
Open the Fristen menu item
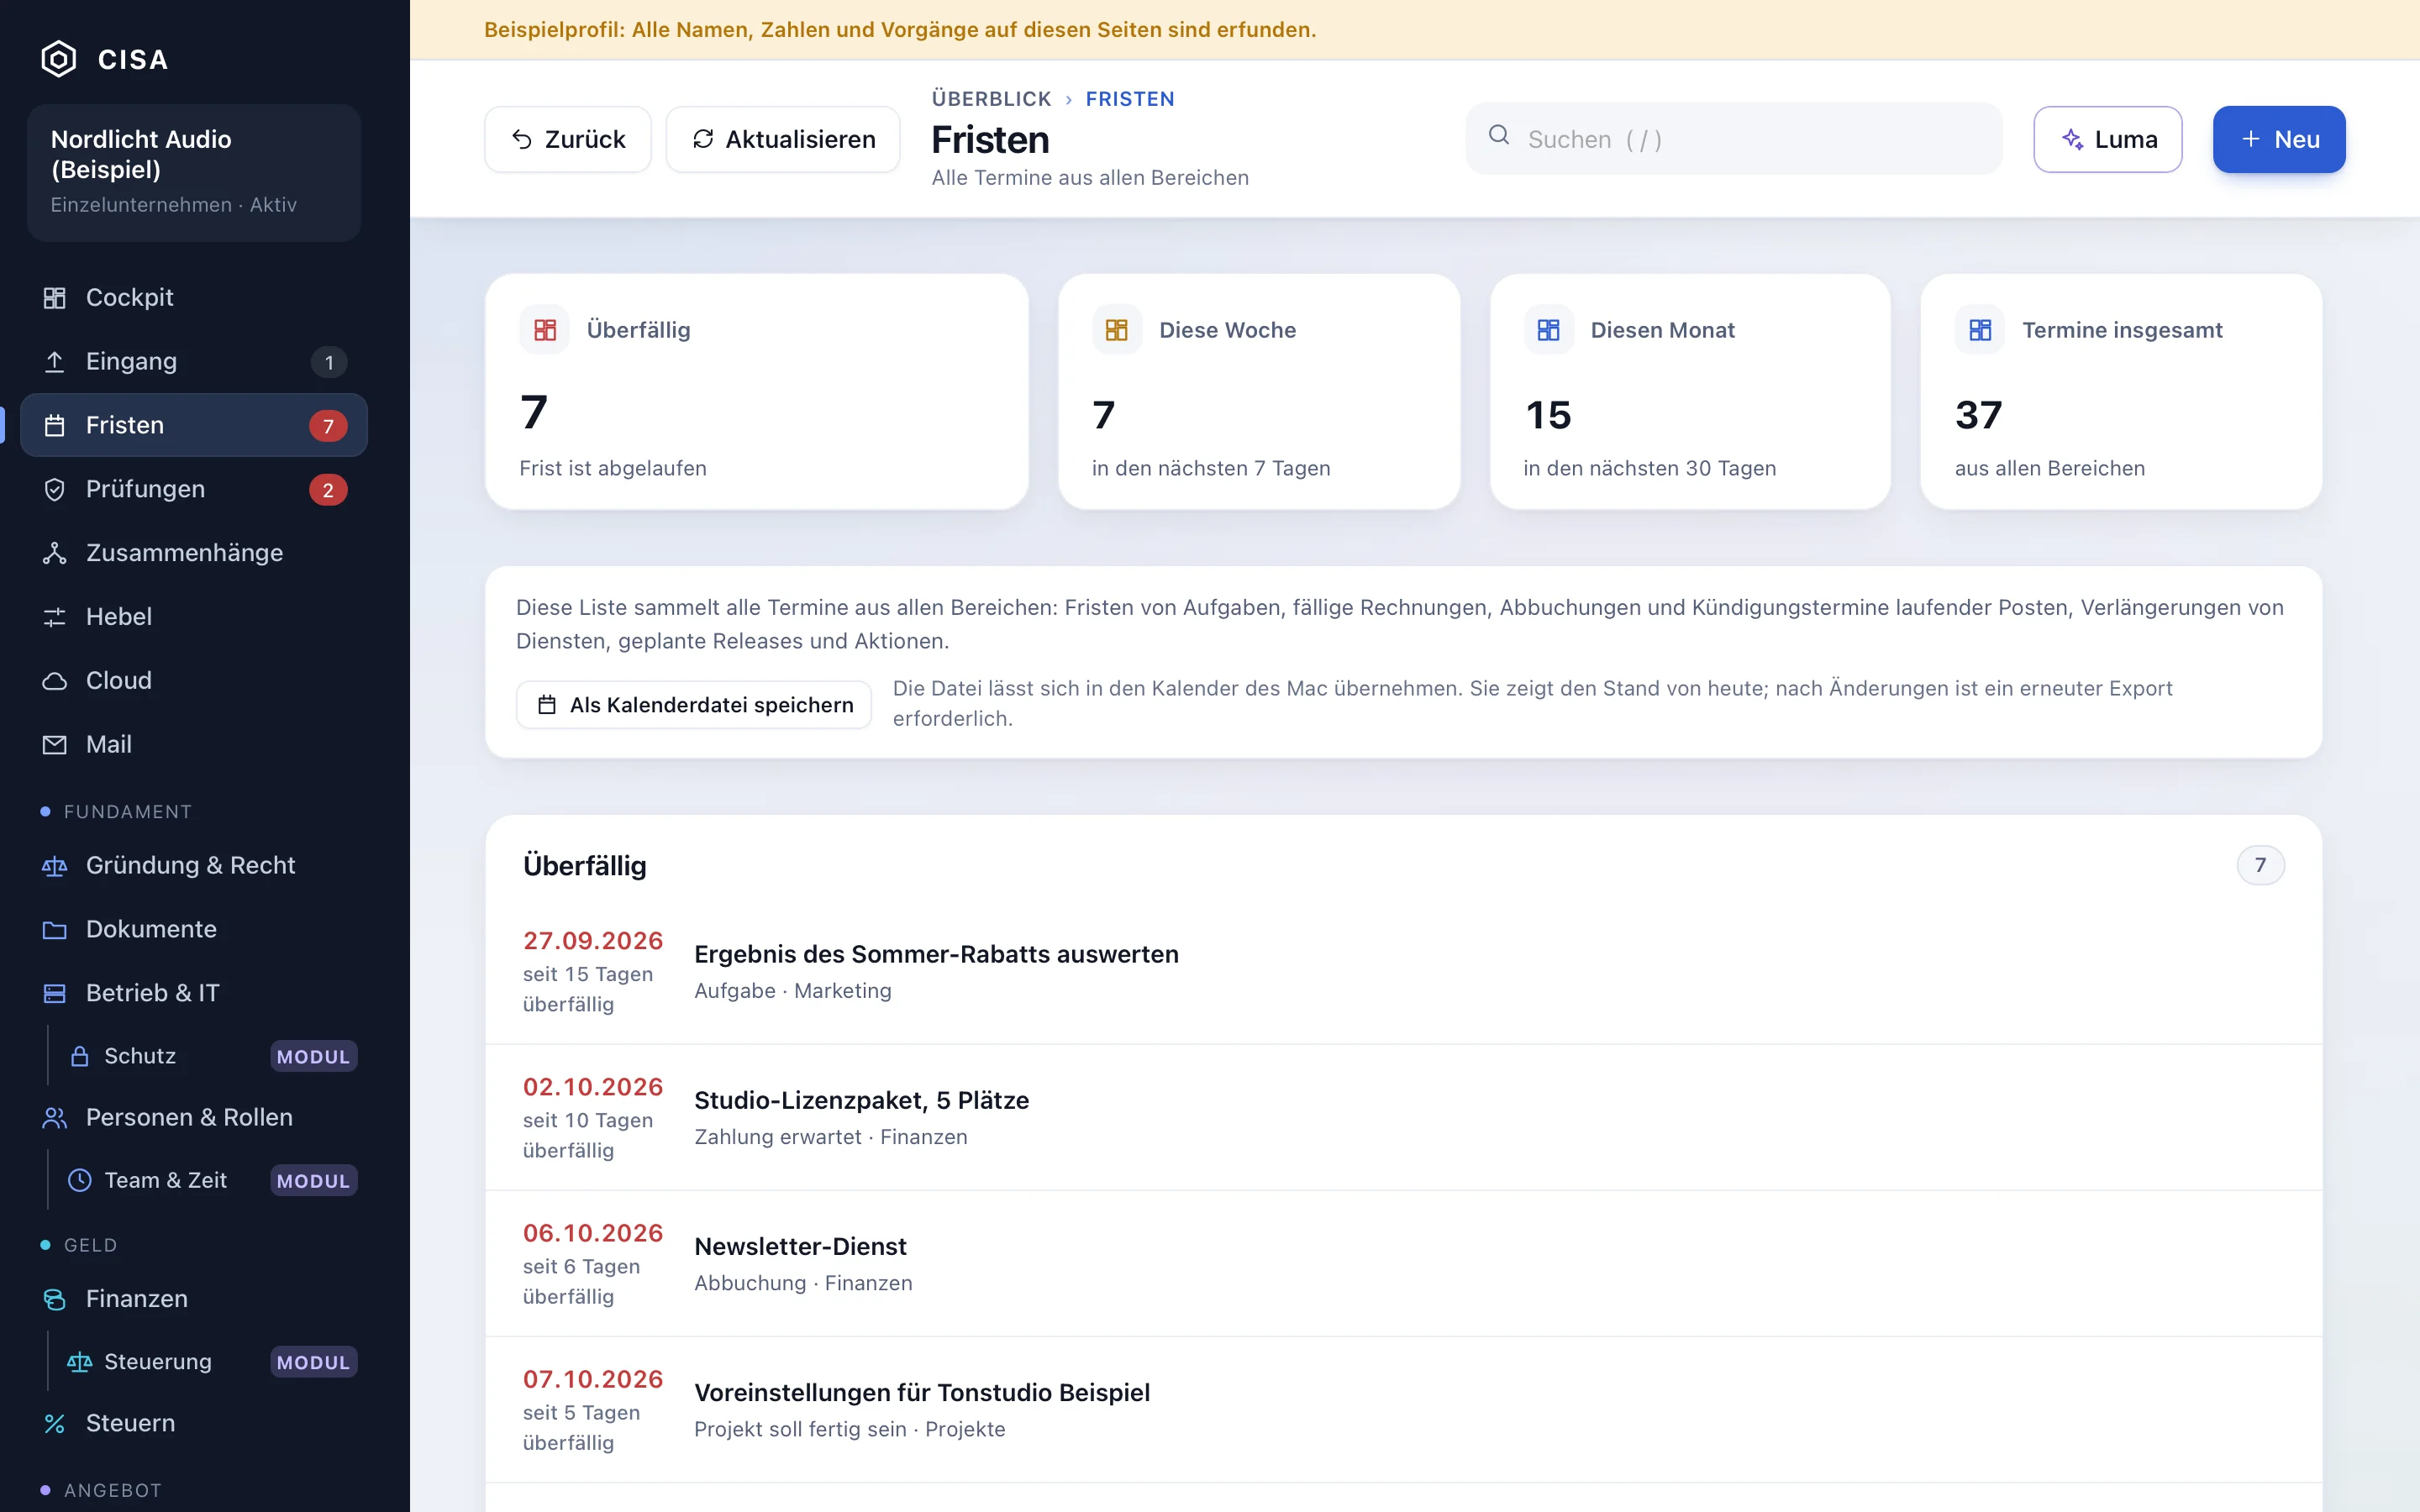click(194, 425)
